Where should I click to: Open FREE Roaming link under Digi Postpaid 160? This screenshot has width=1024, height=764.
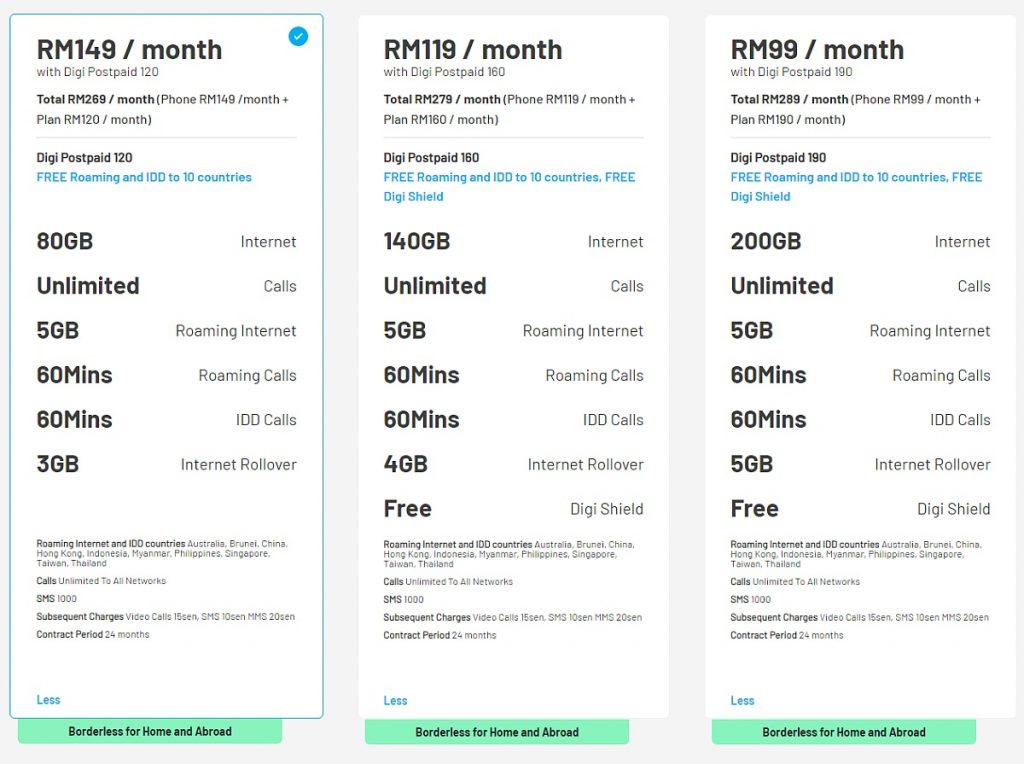point(509,187)
